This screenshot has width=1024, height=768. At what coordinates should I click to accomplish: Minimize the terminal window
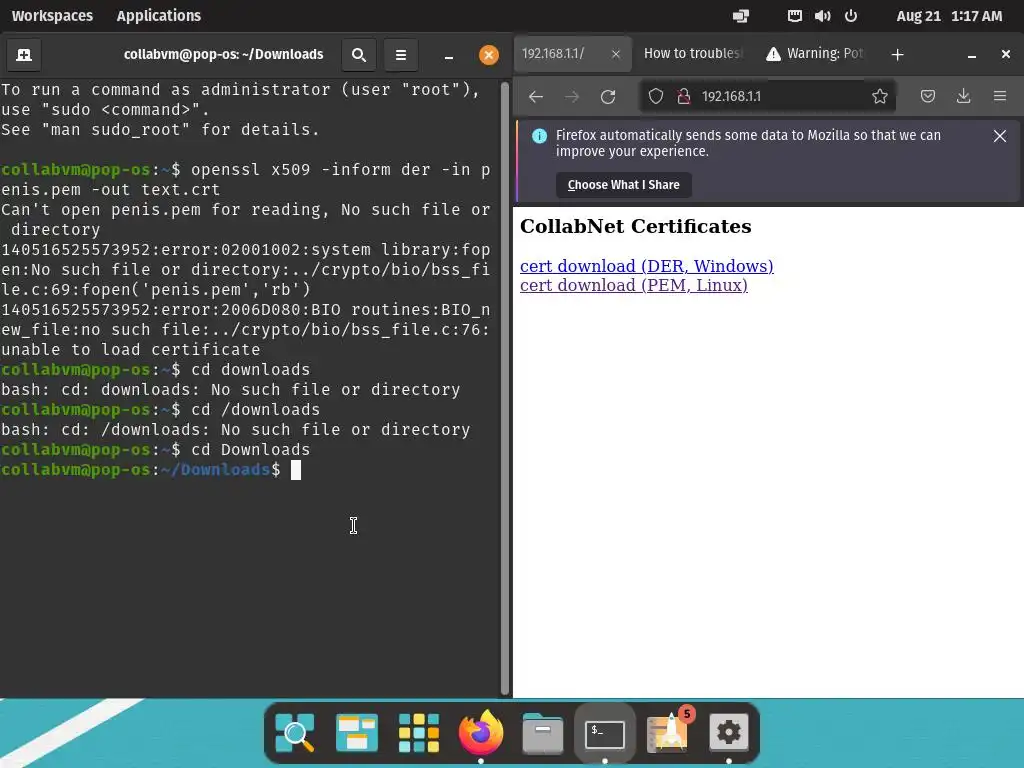[x=449, y=55]
